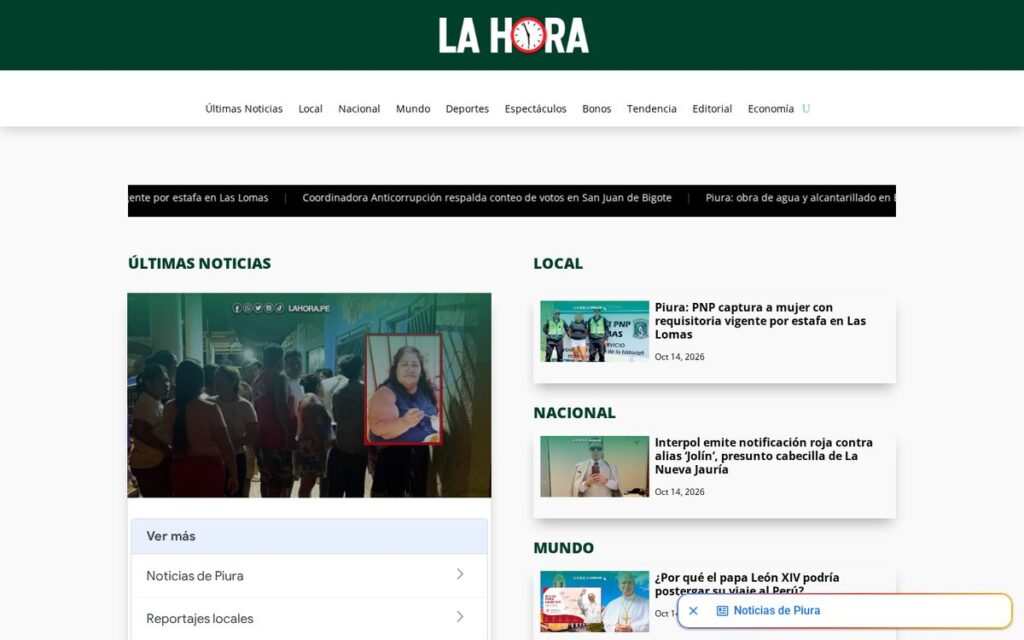Open Últimas Noticias menu item
This screenshot has width=1024, height=640.
pos(244,108)
